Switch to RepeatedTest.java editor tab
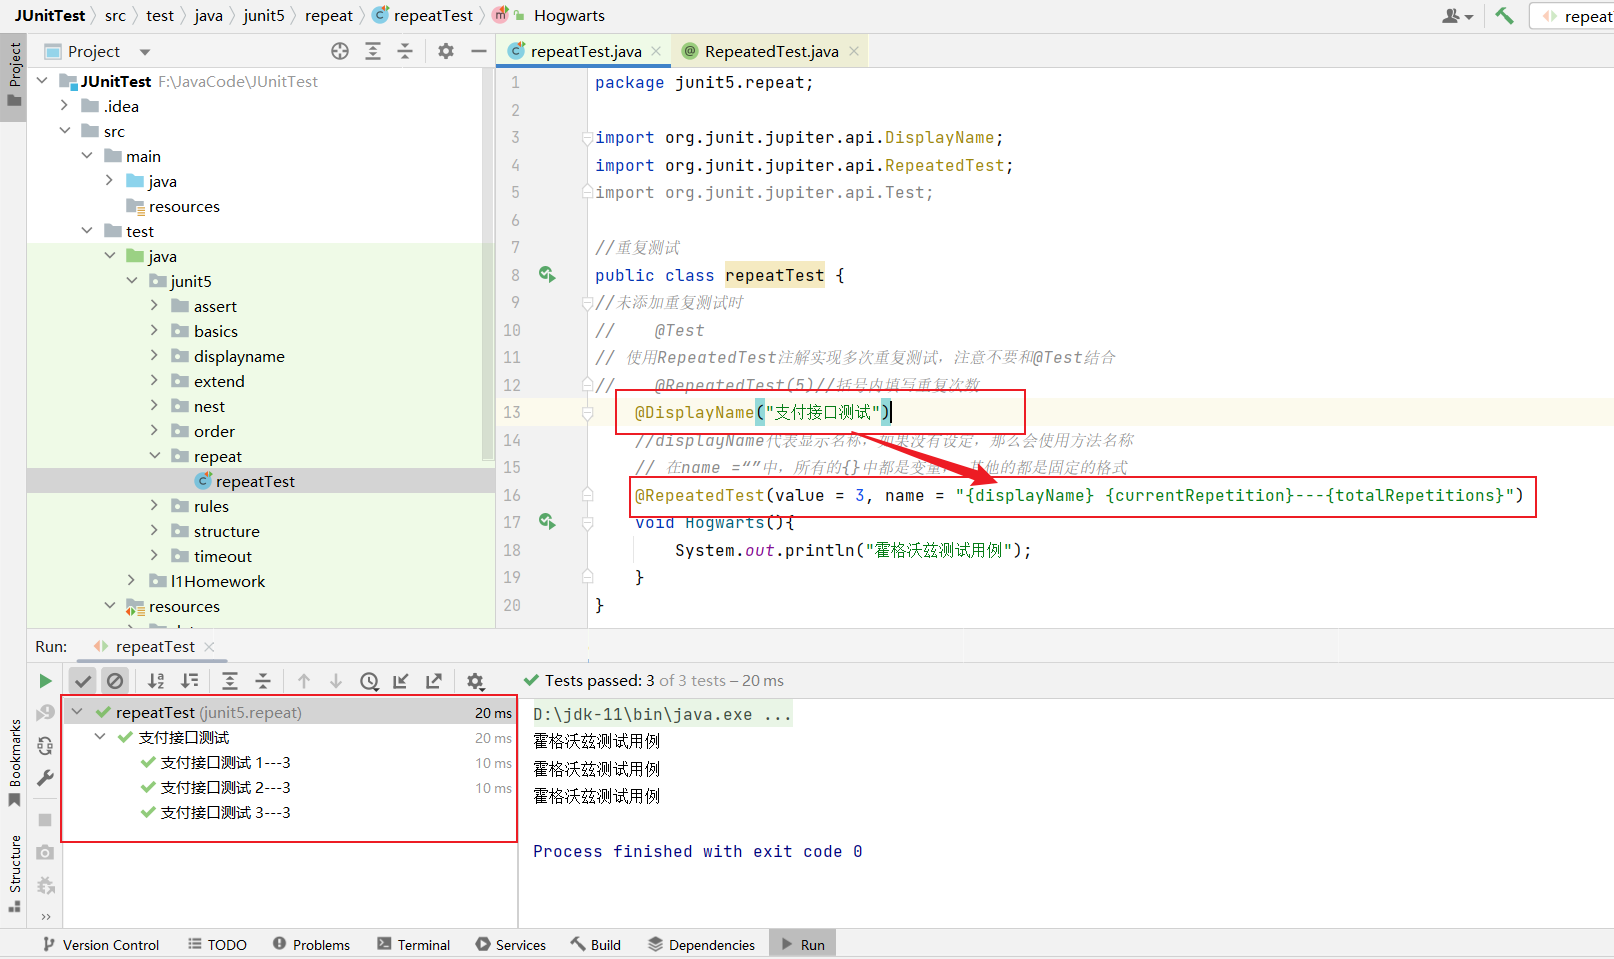The image size is (1614, 959). [x=770, y=51]
